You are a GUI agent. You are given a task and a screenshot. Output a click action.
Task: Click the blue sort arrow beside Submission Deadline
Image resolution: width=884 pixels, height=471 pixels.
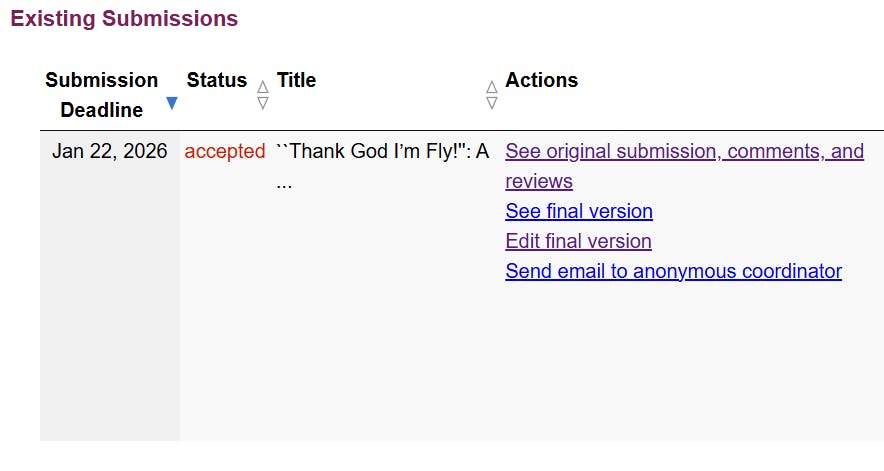(x=172, y=103)
